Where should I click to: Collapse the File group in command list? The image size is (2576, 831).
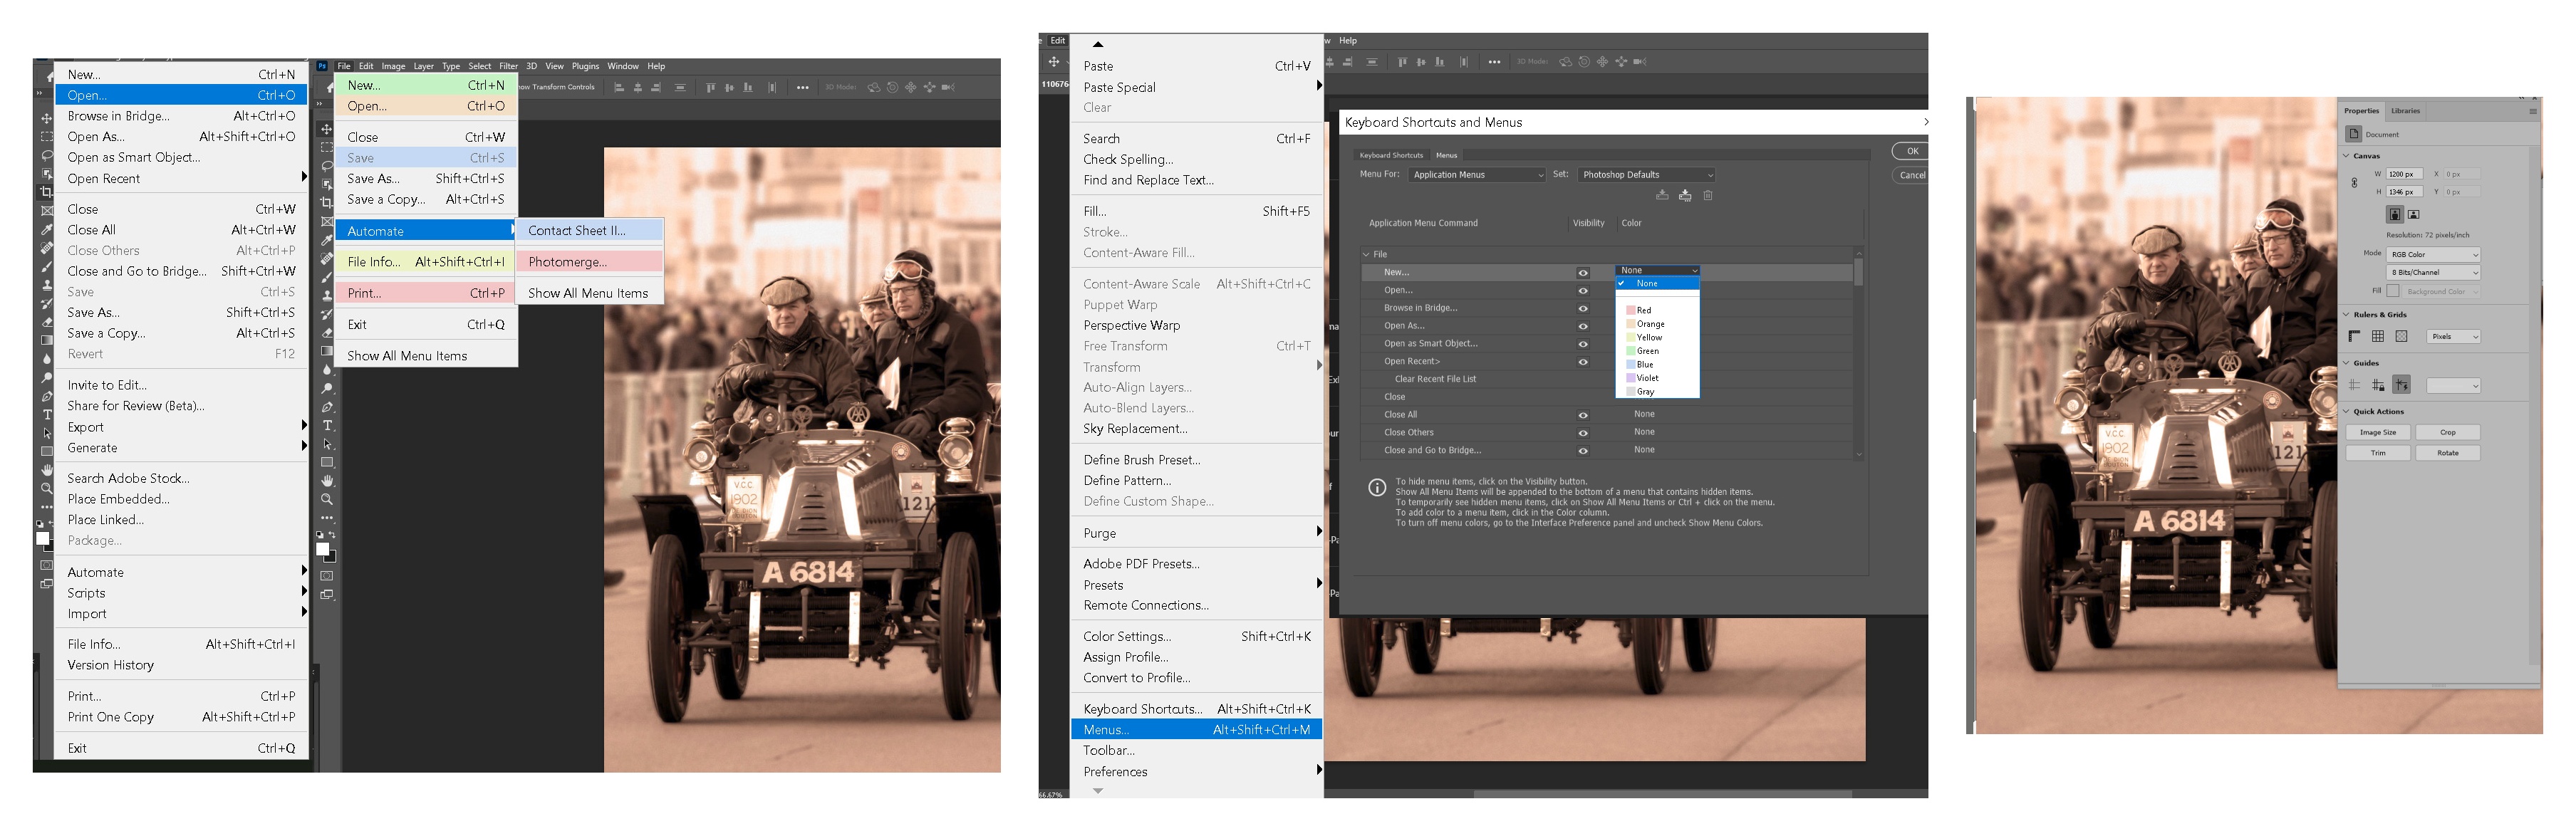pyautogui.click(x=1367, y=255)
